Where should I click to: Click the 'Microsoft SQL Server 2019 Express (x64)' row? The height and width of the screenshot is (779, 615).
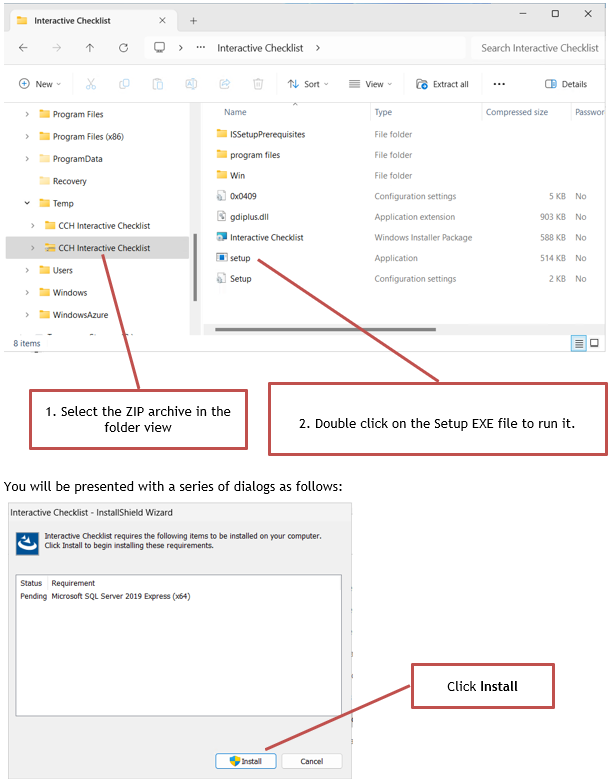(x=179, y=596)
